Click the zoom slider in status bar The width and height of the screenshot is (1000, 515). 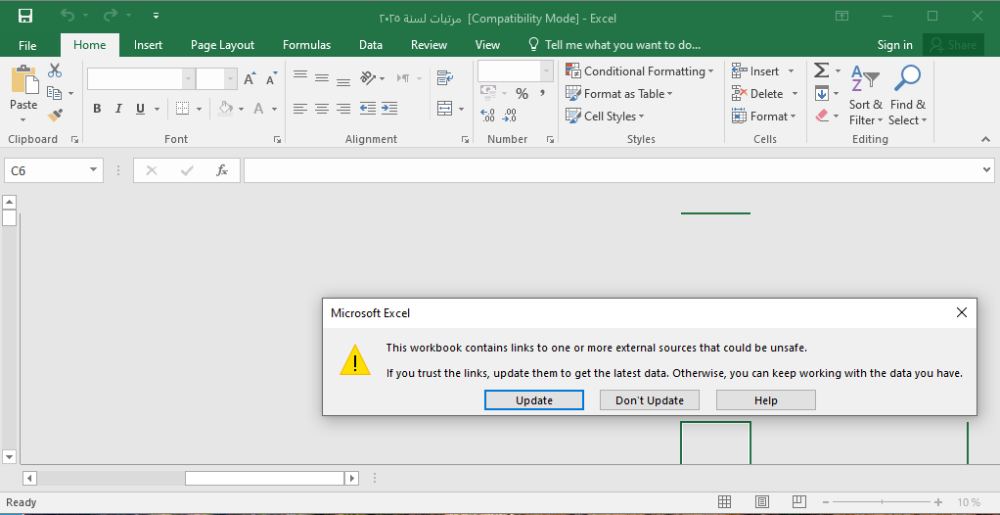point(883,502)
